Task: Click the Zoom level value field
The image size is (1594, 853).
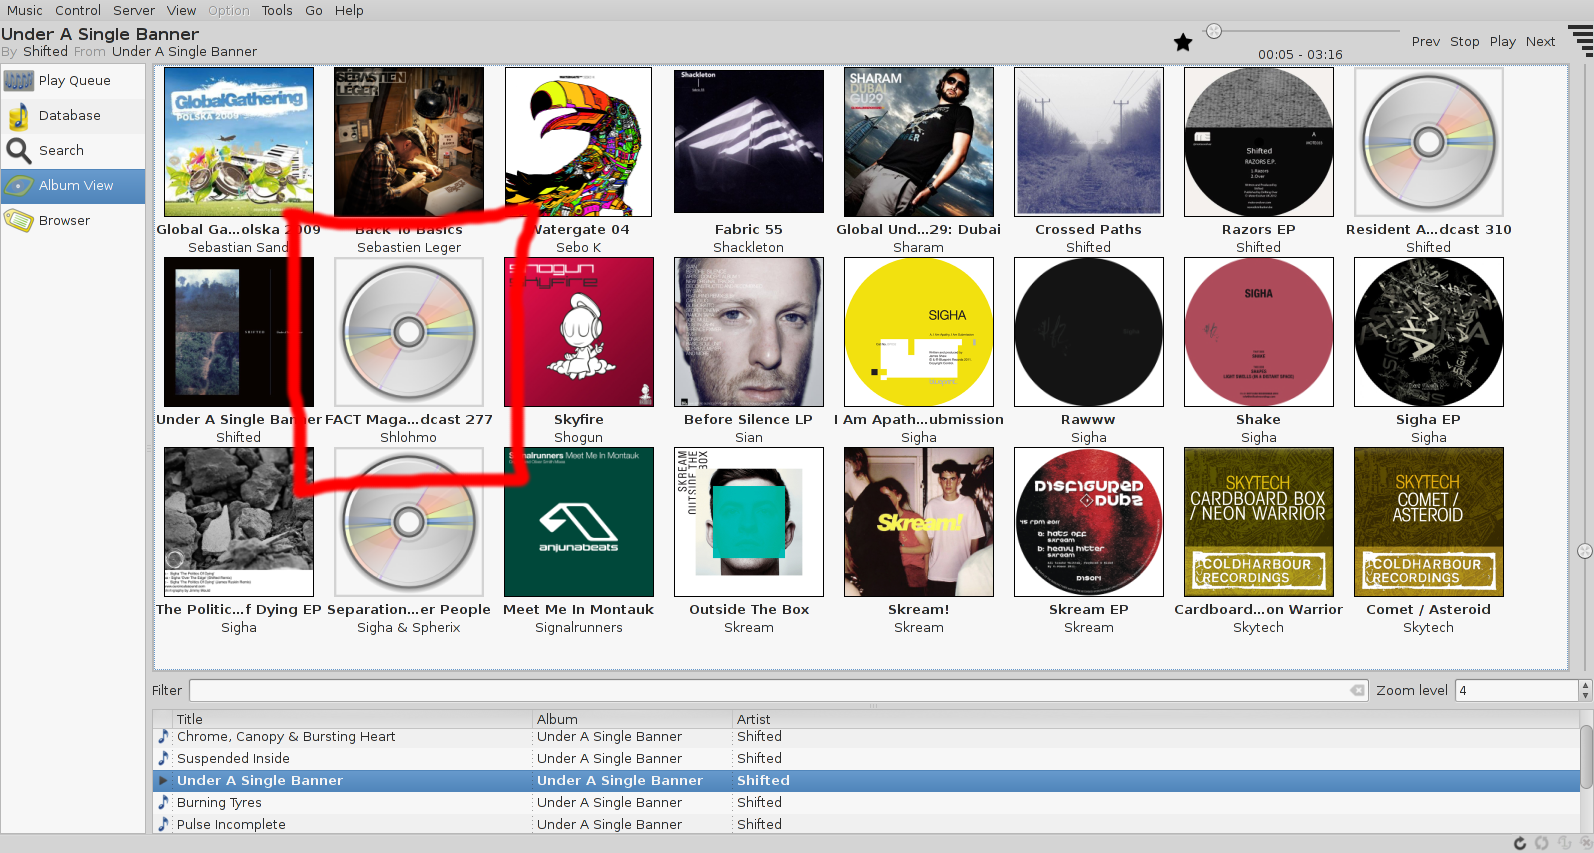Action: coord(1516,690)
